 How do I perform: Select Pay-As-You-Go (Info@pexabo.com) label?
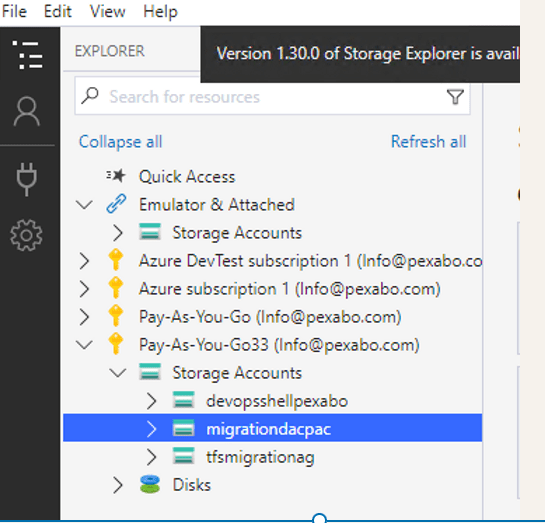pos(270,317)
